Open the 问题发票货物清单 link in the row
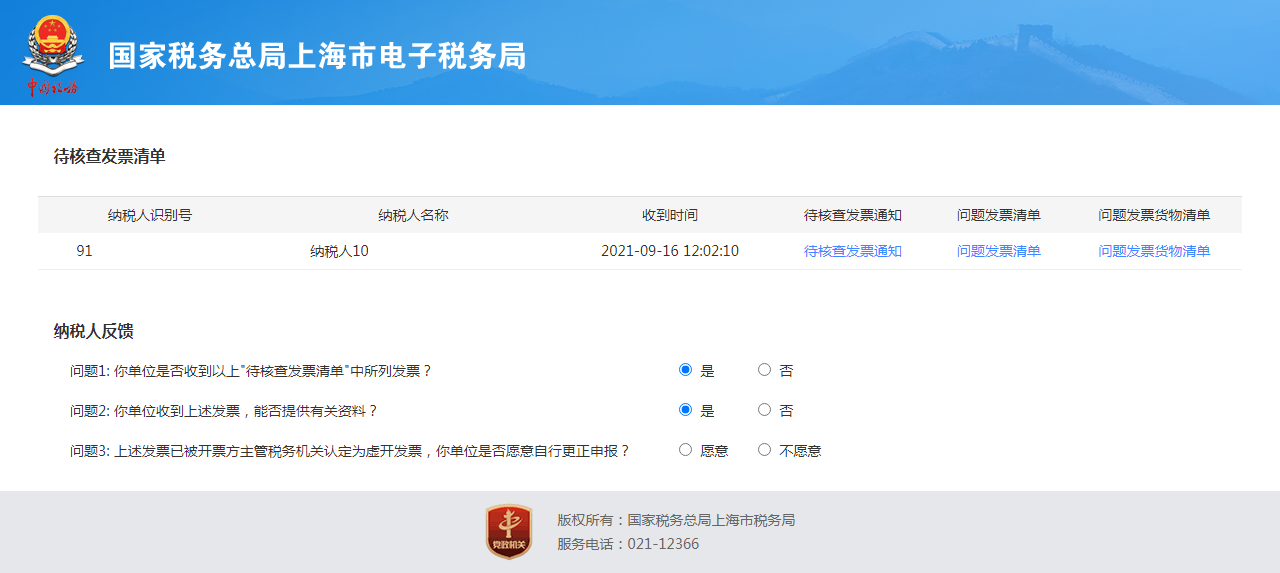This screenshot has width=1280, height=573. [1154, 251]
